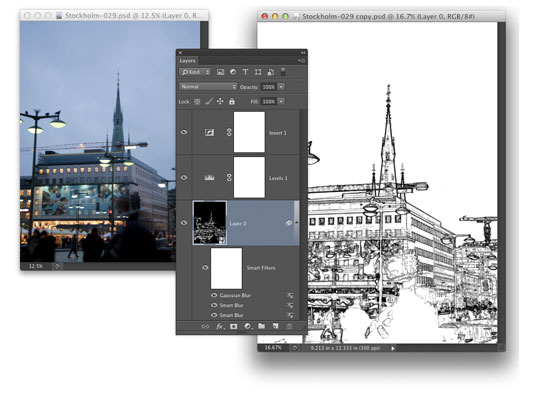
Task: Click the Opacity 100% value field
Action: [x=269, y=87]
